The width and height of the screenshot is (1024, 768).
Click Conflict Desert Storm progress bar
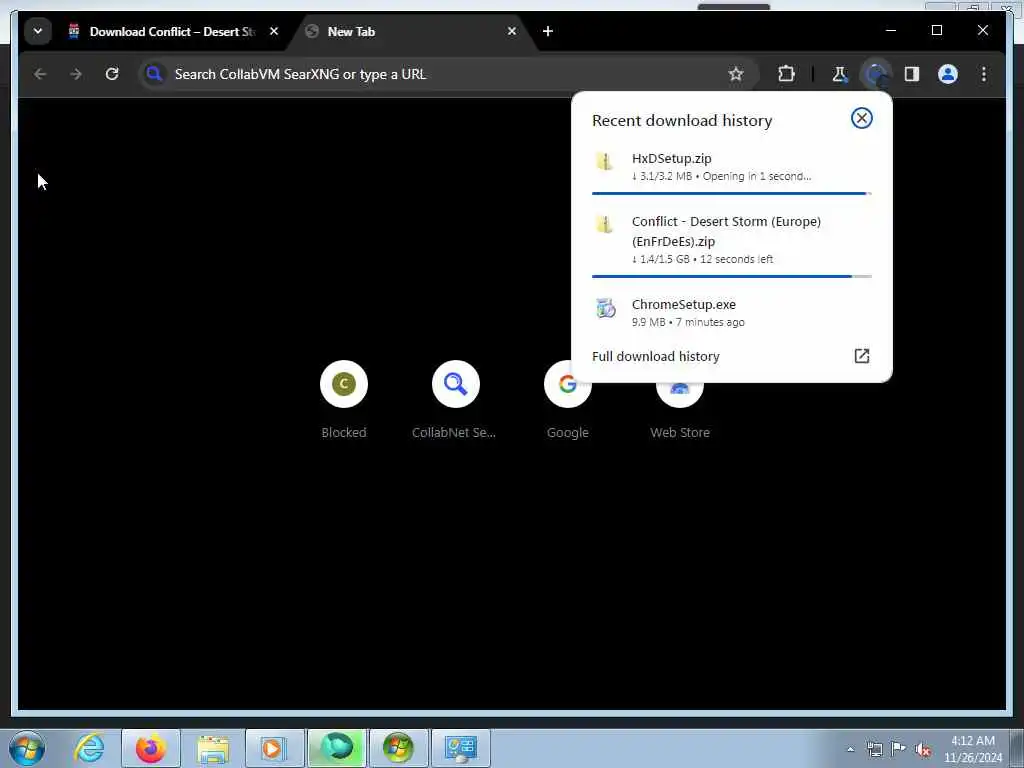pos(731,276)
